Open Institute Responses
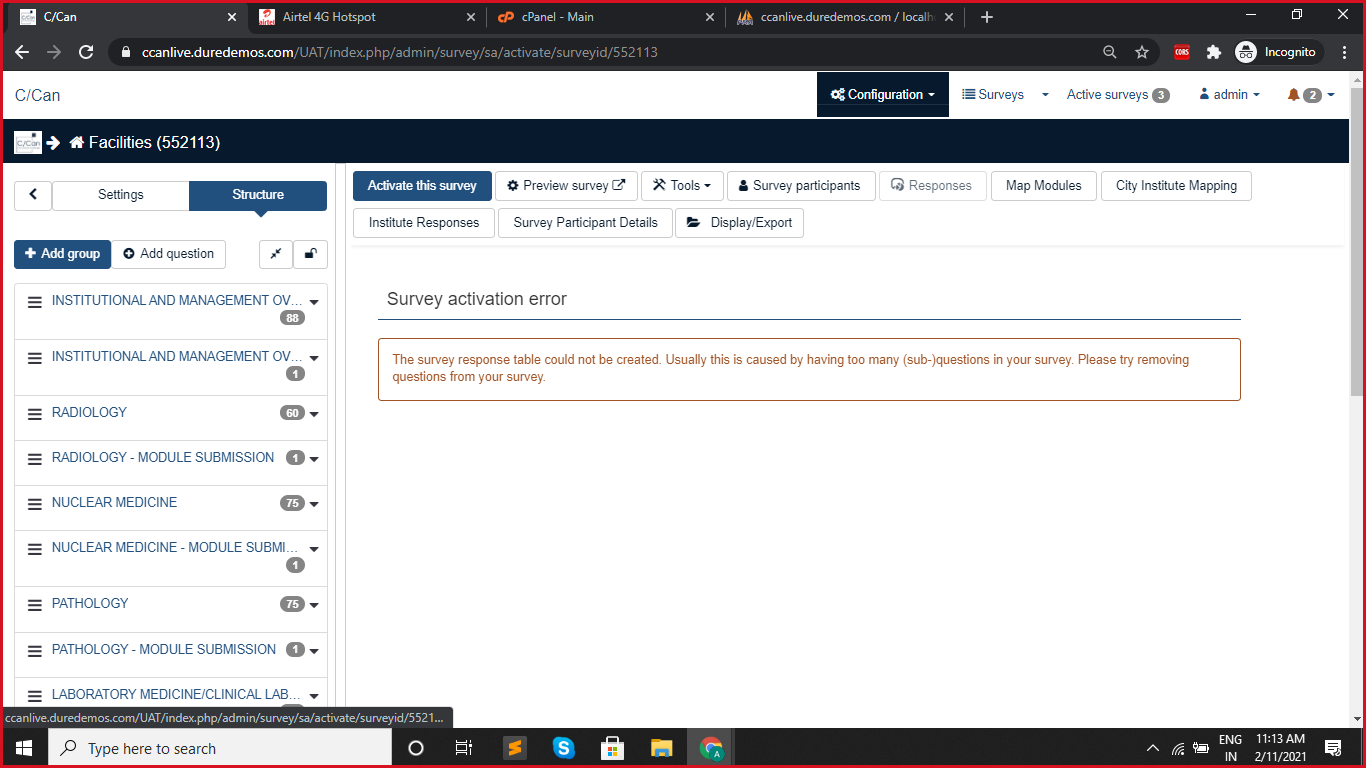 point(424,223)
